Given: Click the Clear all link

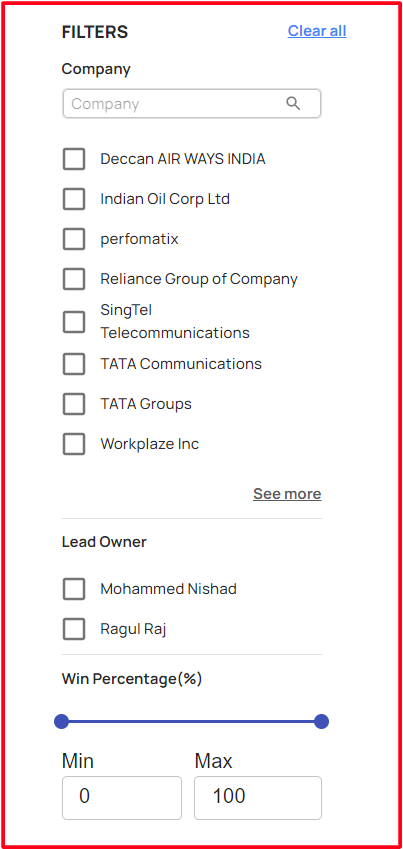Looking at the screenshot, I should click(x=317, y=31).
